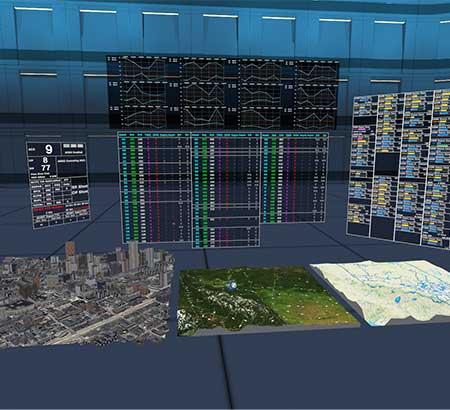Select the top-right line chart on the chart wall

click(318, 72)
